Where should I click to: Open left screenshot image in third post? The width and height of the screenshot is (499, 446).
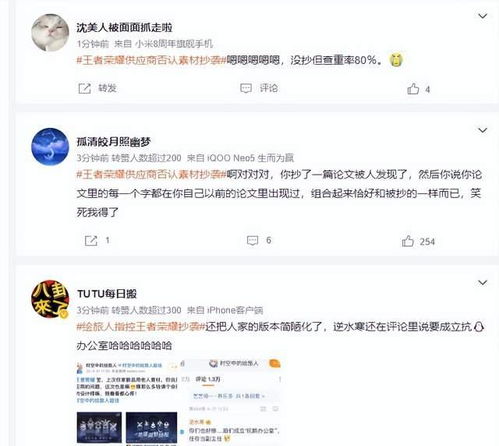coord(127,402)
